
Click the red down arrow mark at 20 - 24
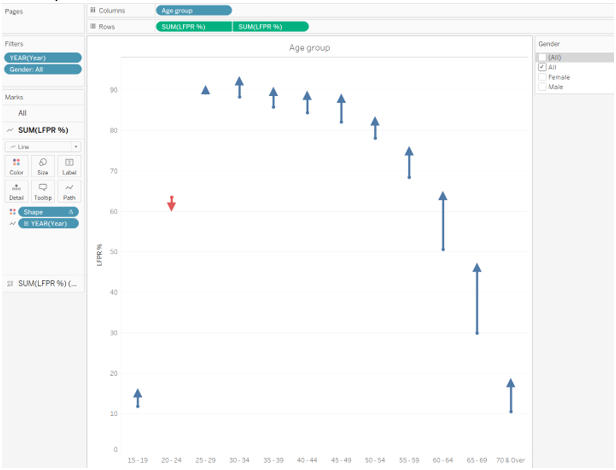171,204
